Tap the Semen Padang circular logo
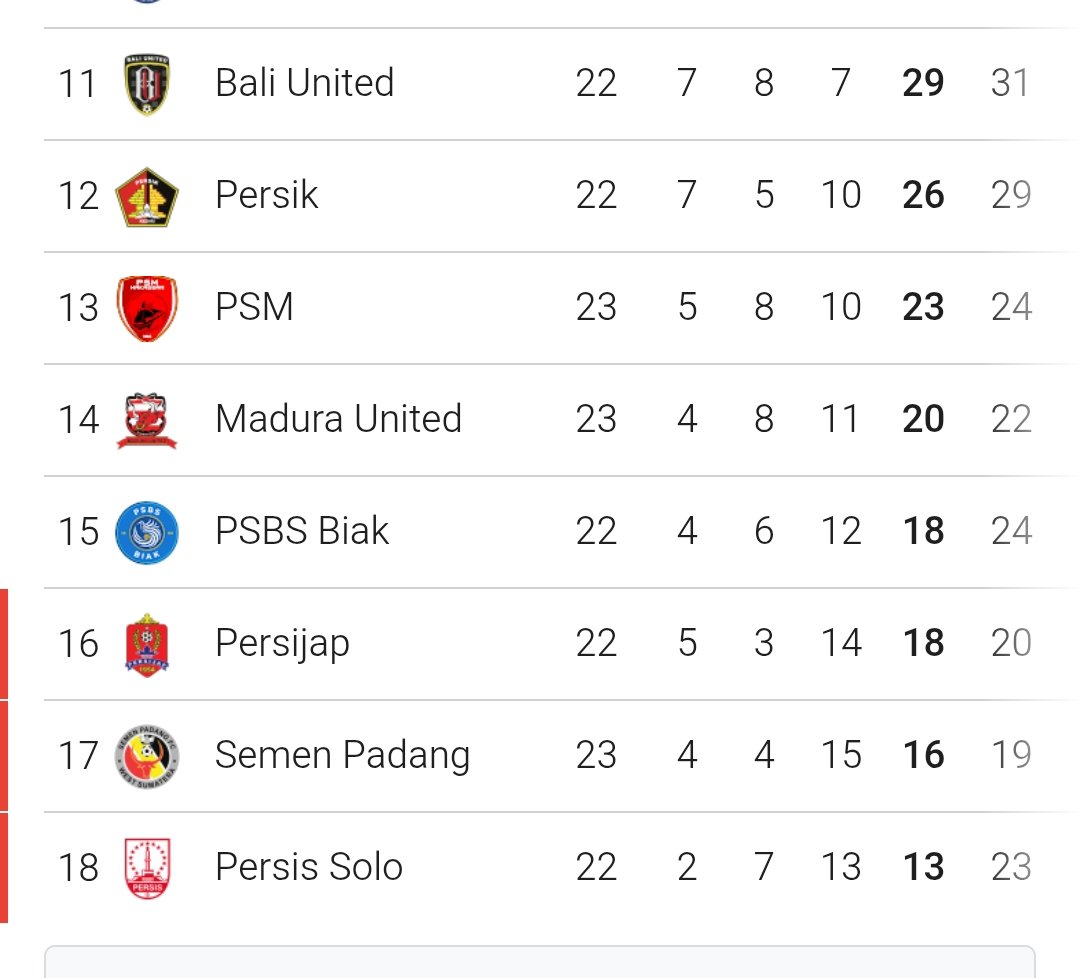The height and width of the screenshot is (978, 1080). click(147, 756)
